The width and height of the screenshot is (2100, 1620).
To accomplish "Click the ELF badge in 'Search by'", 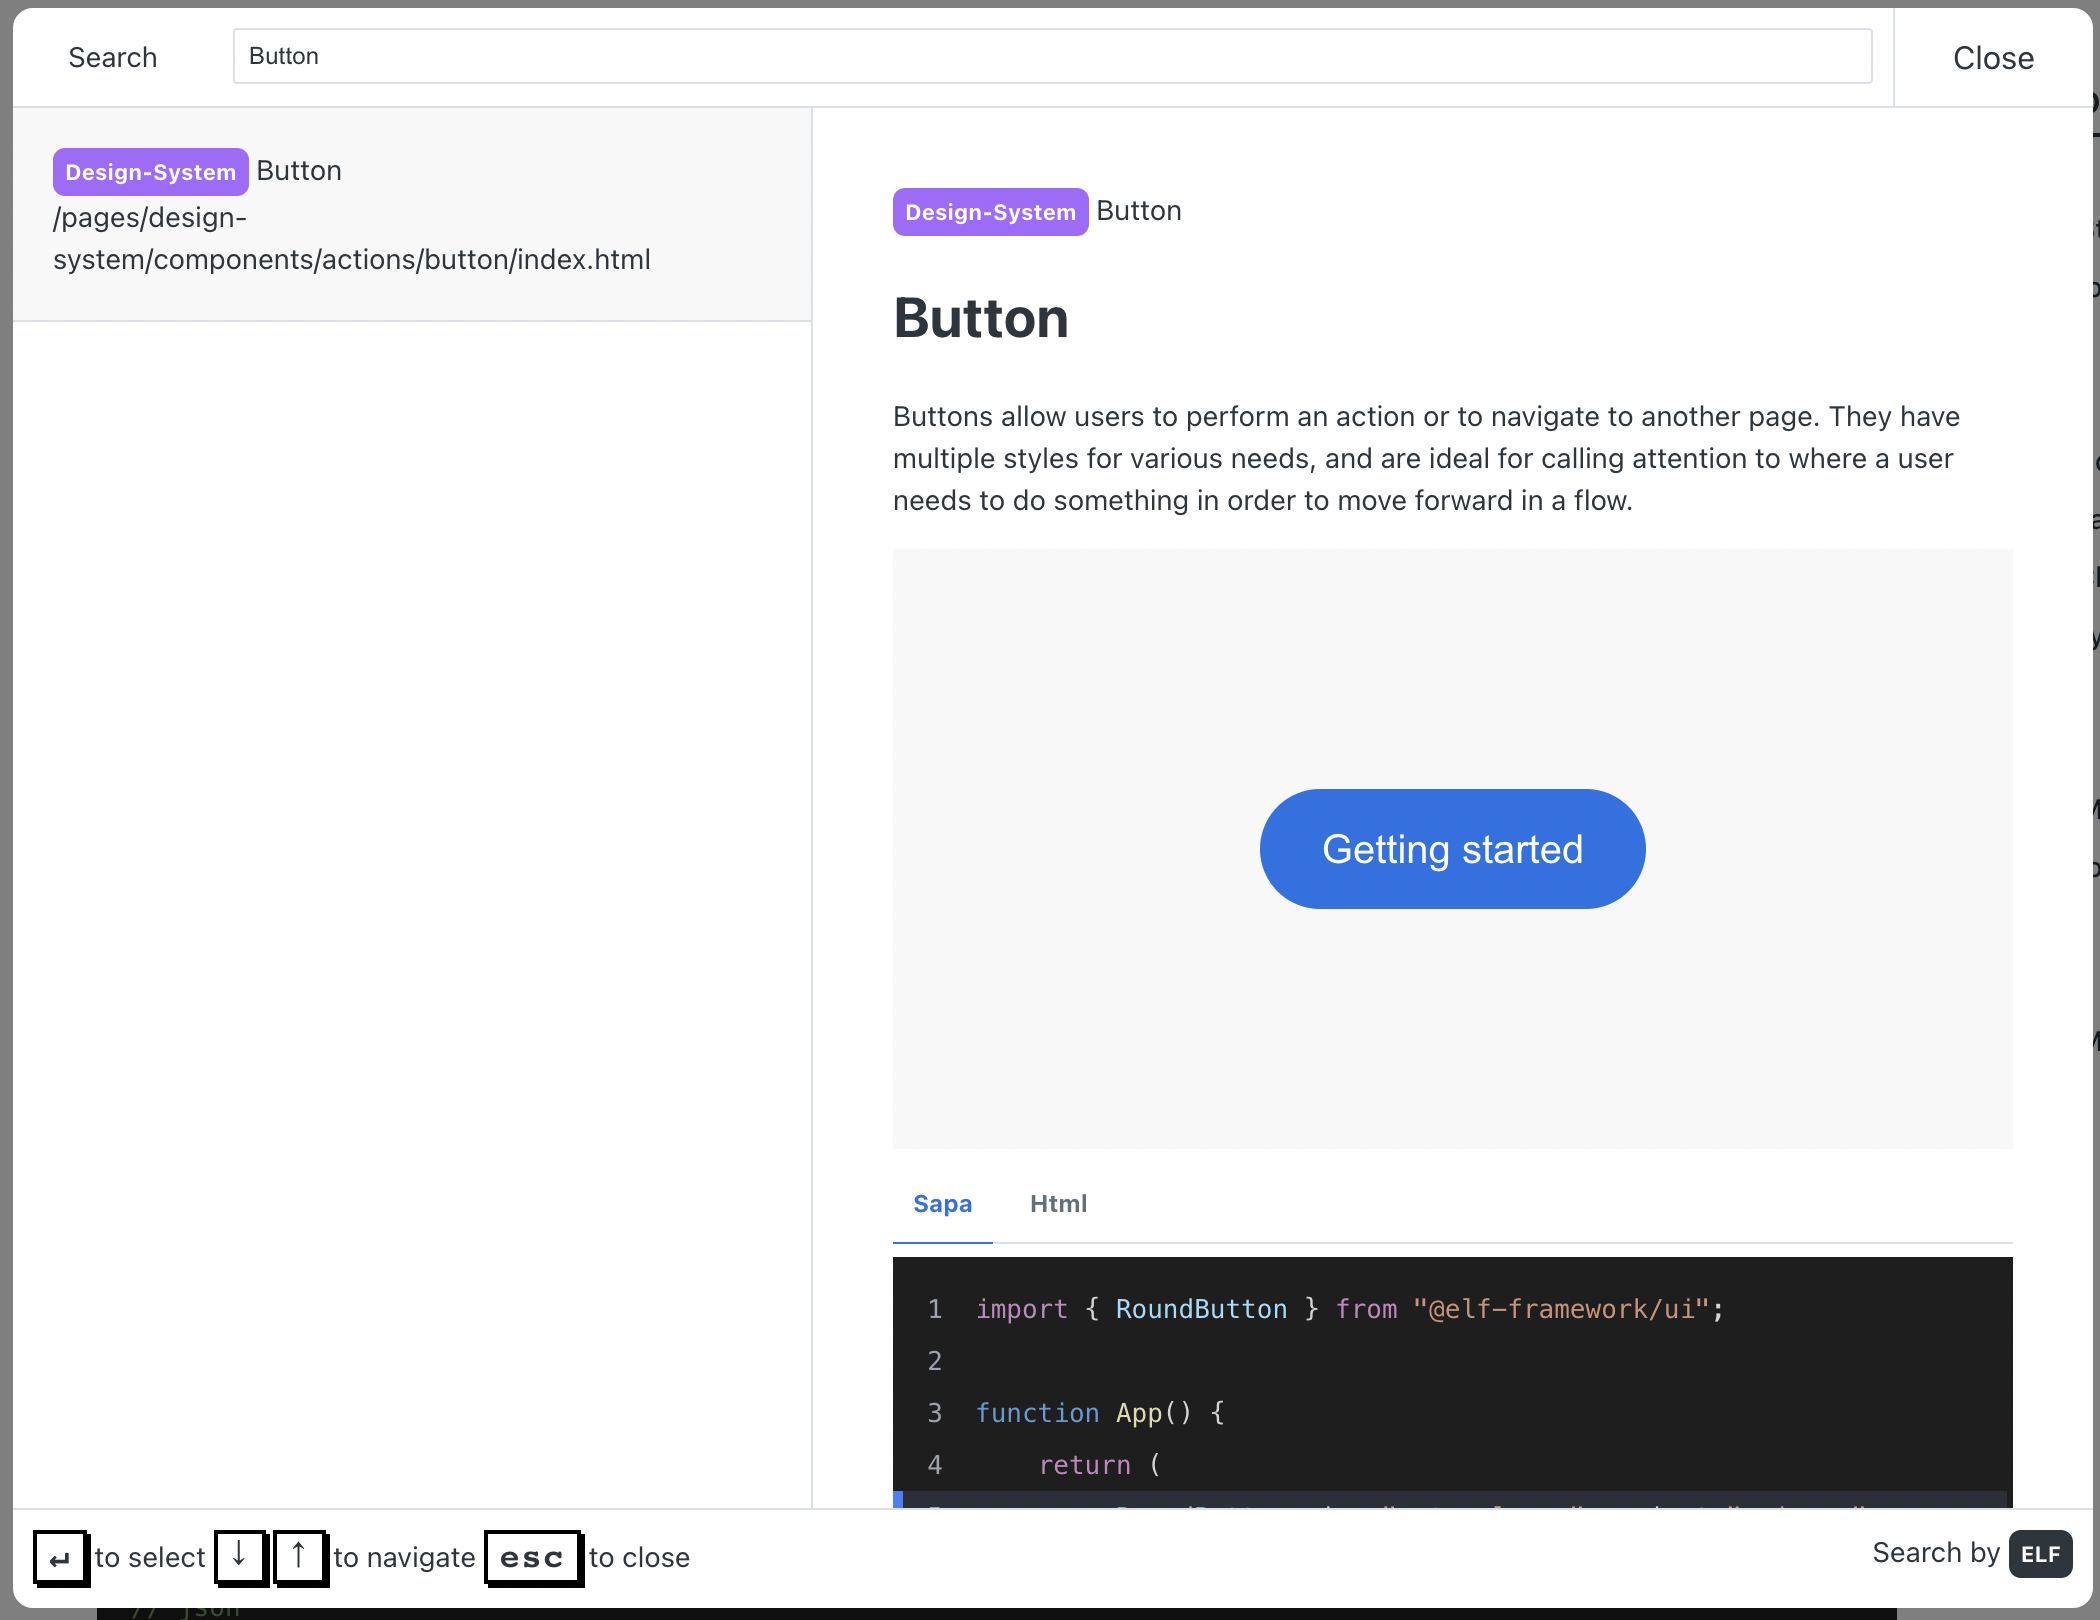I will click(2040, 1554).
